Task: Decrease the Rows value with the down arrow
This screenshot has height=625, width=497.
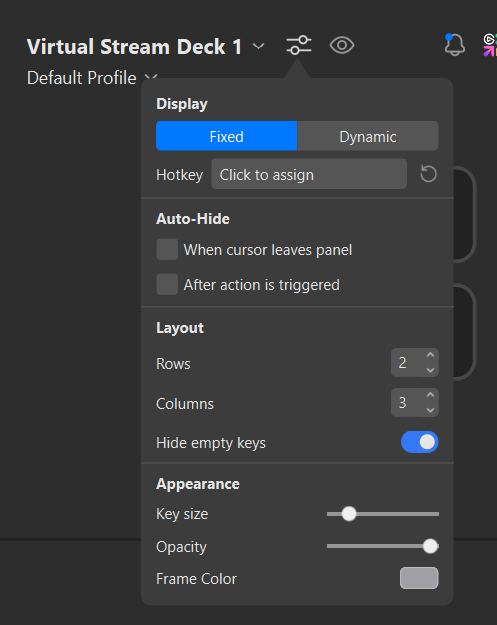Action: click(x=430, y=370)
